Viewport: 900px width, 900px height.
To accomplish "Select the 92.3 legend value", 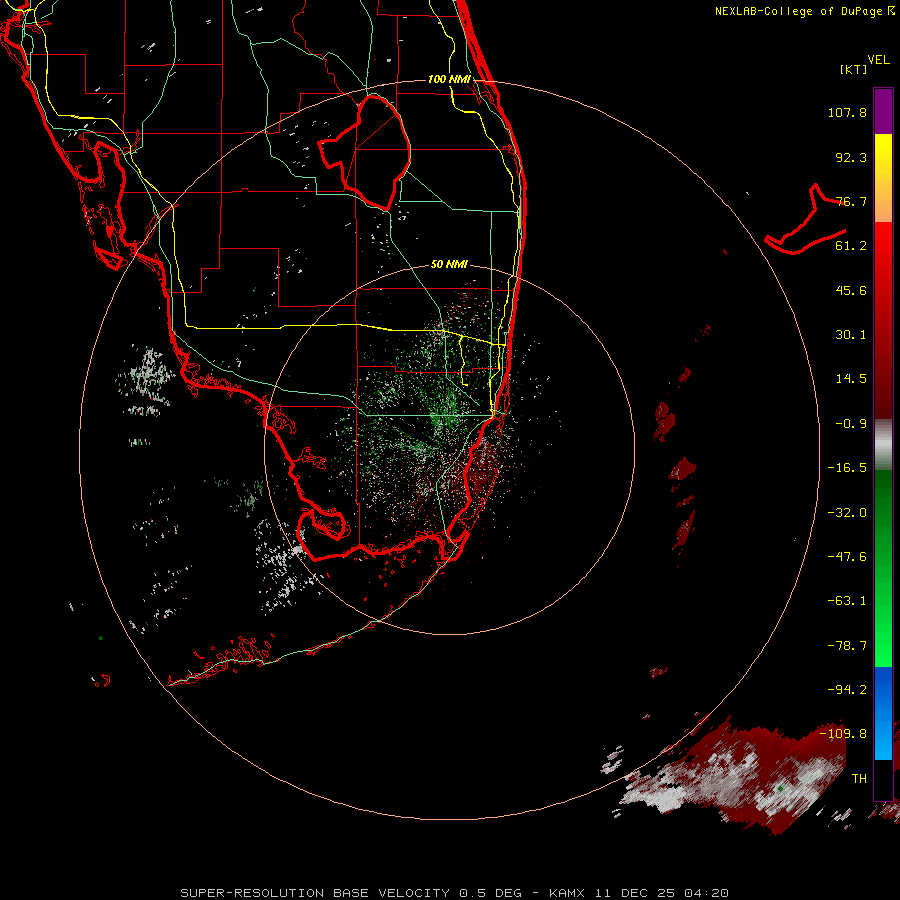I will [x=851, y=157].
